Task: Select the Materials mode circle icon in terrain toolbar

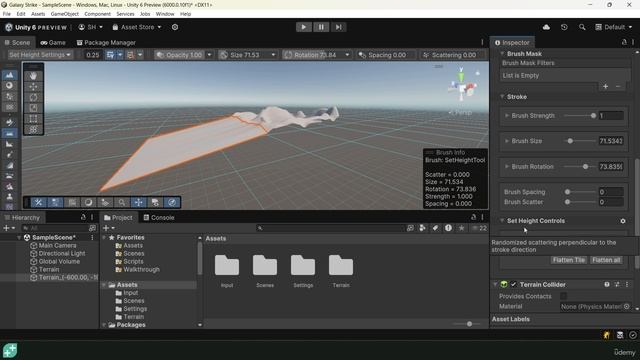Action: point(9,86)
